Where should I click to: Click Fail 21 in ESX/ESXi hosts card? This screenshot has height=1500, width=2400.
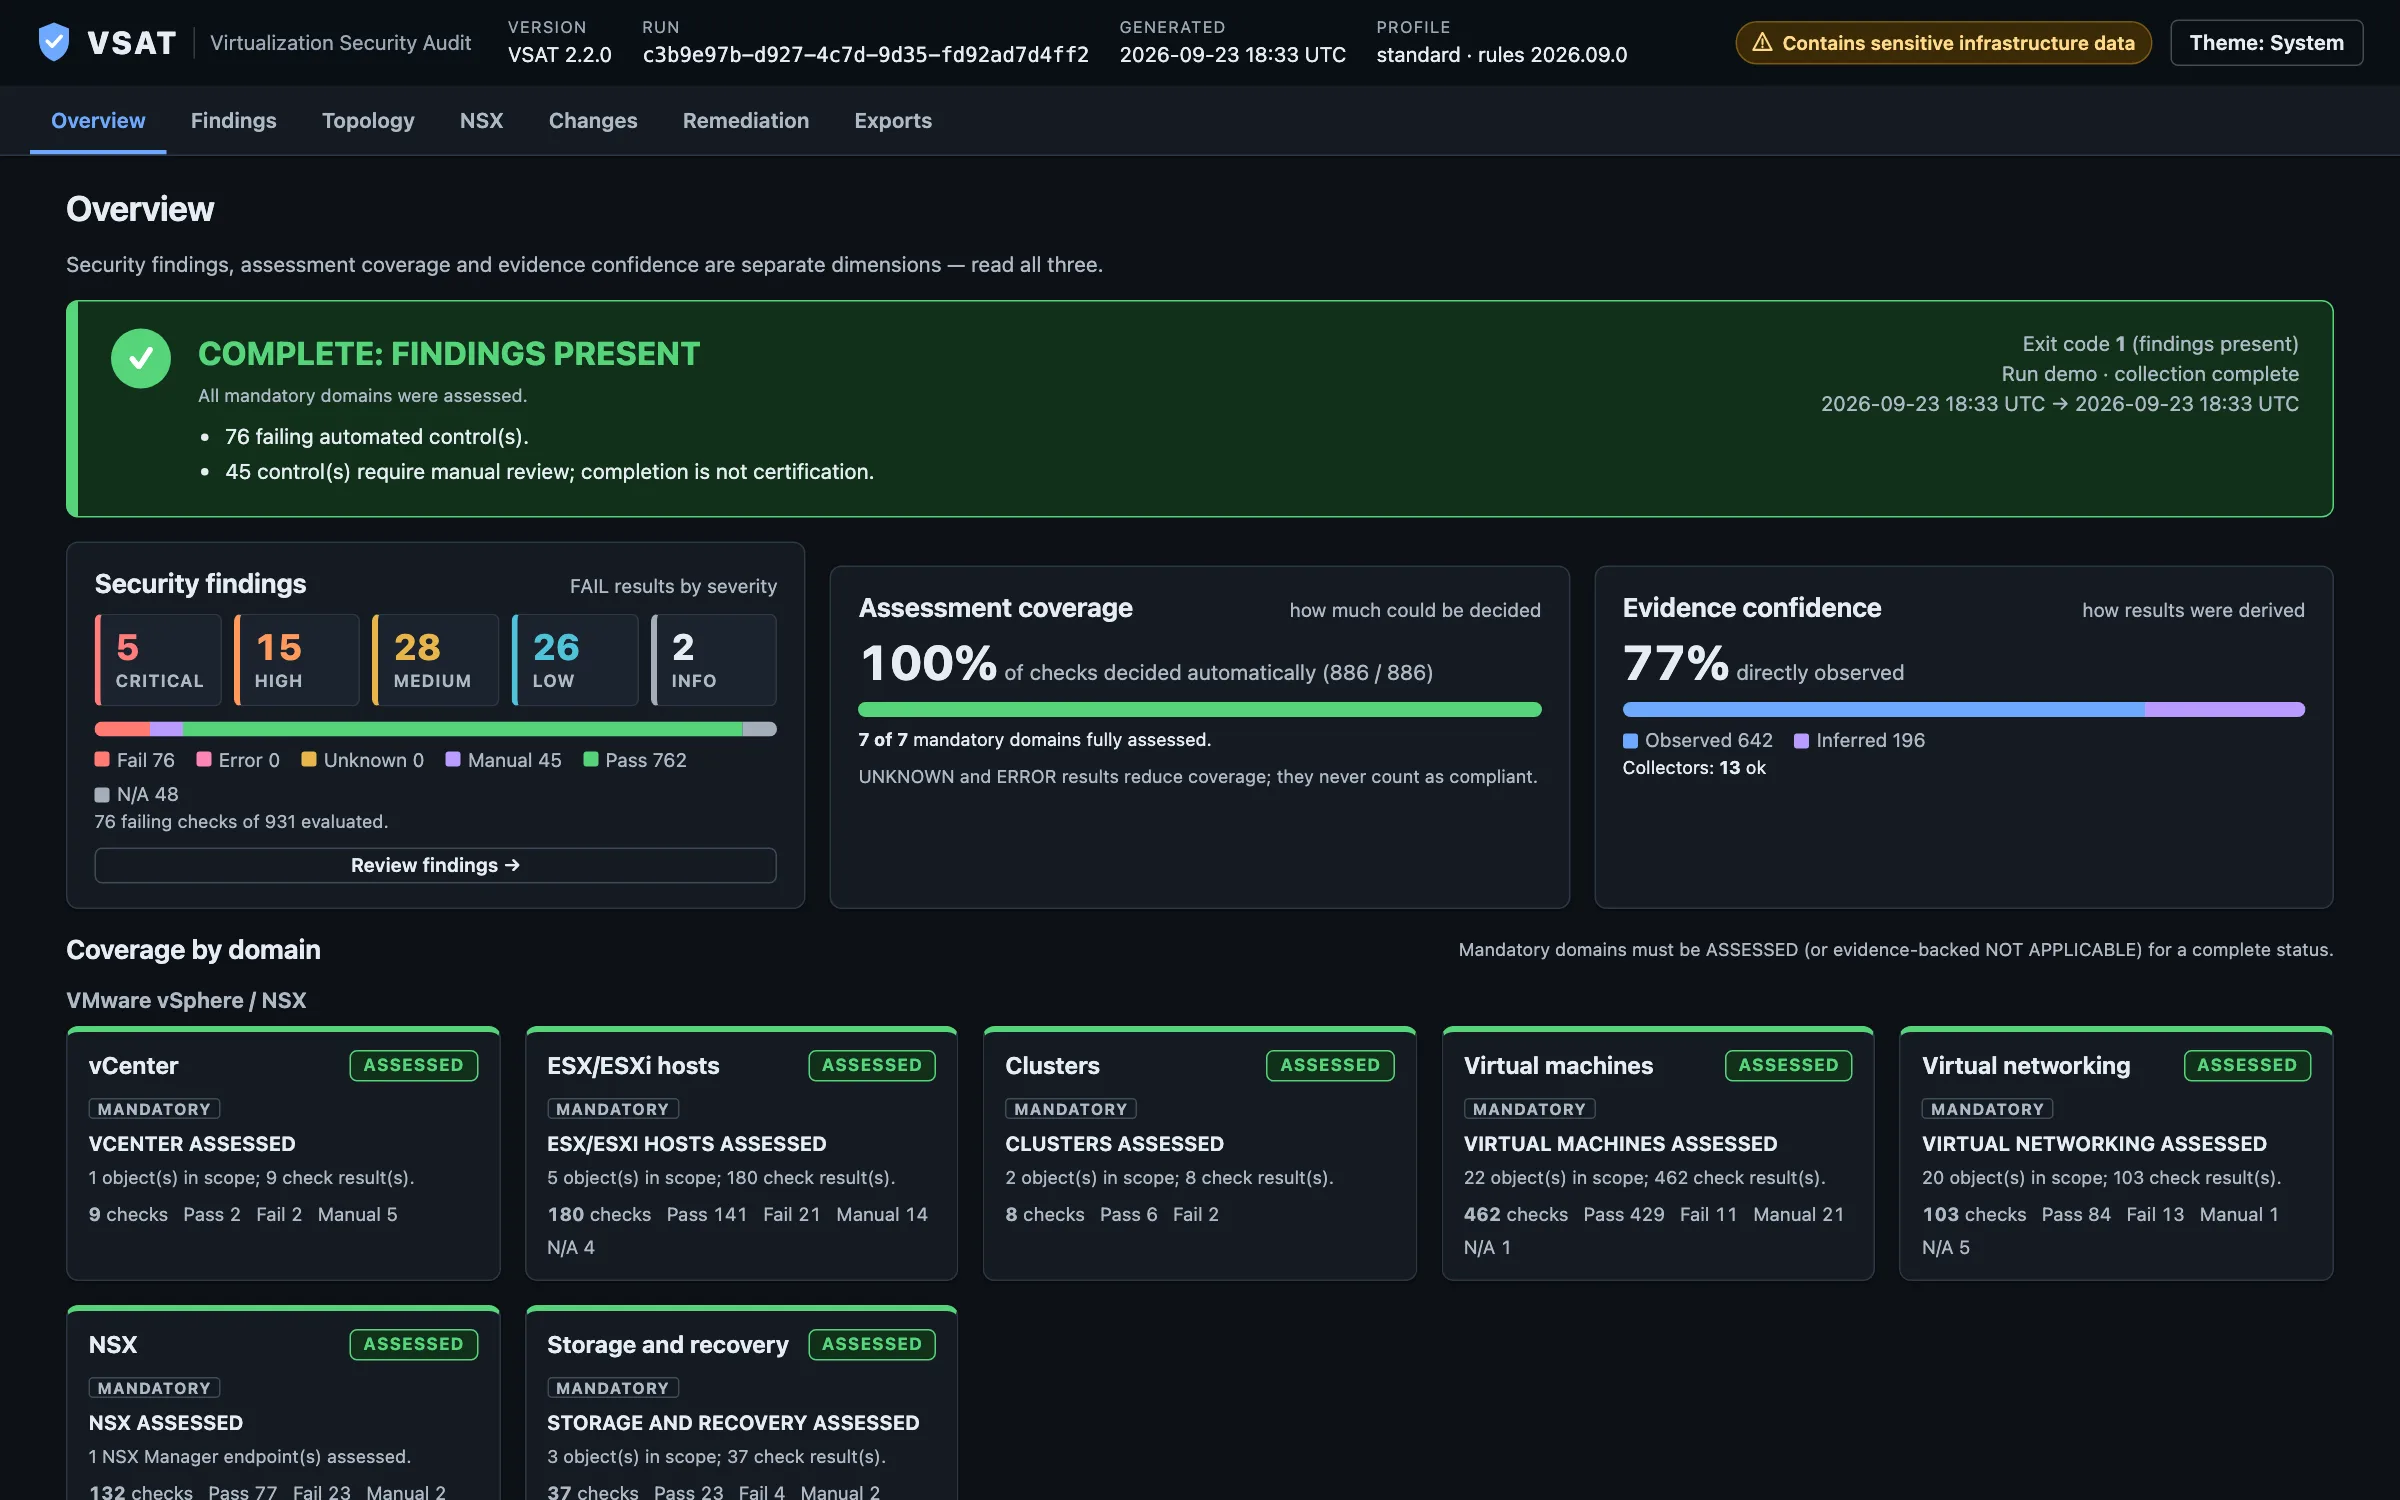[x=791, y=1214]
